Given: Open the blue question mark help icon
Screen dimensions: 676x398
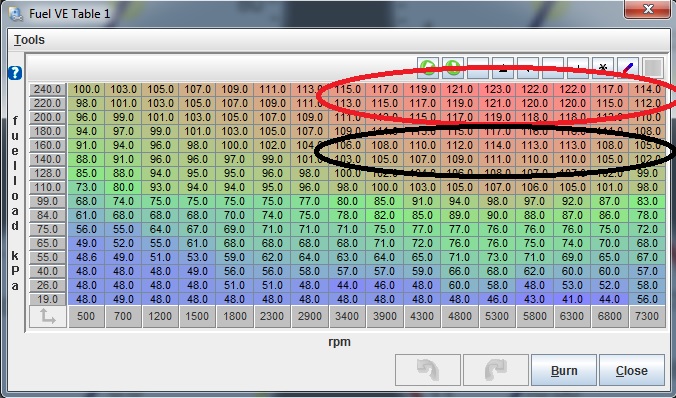Looking at the screenshot, I should [x=15, y=73].
